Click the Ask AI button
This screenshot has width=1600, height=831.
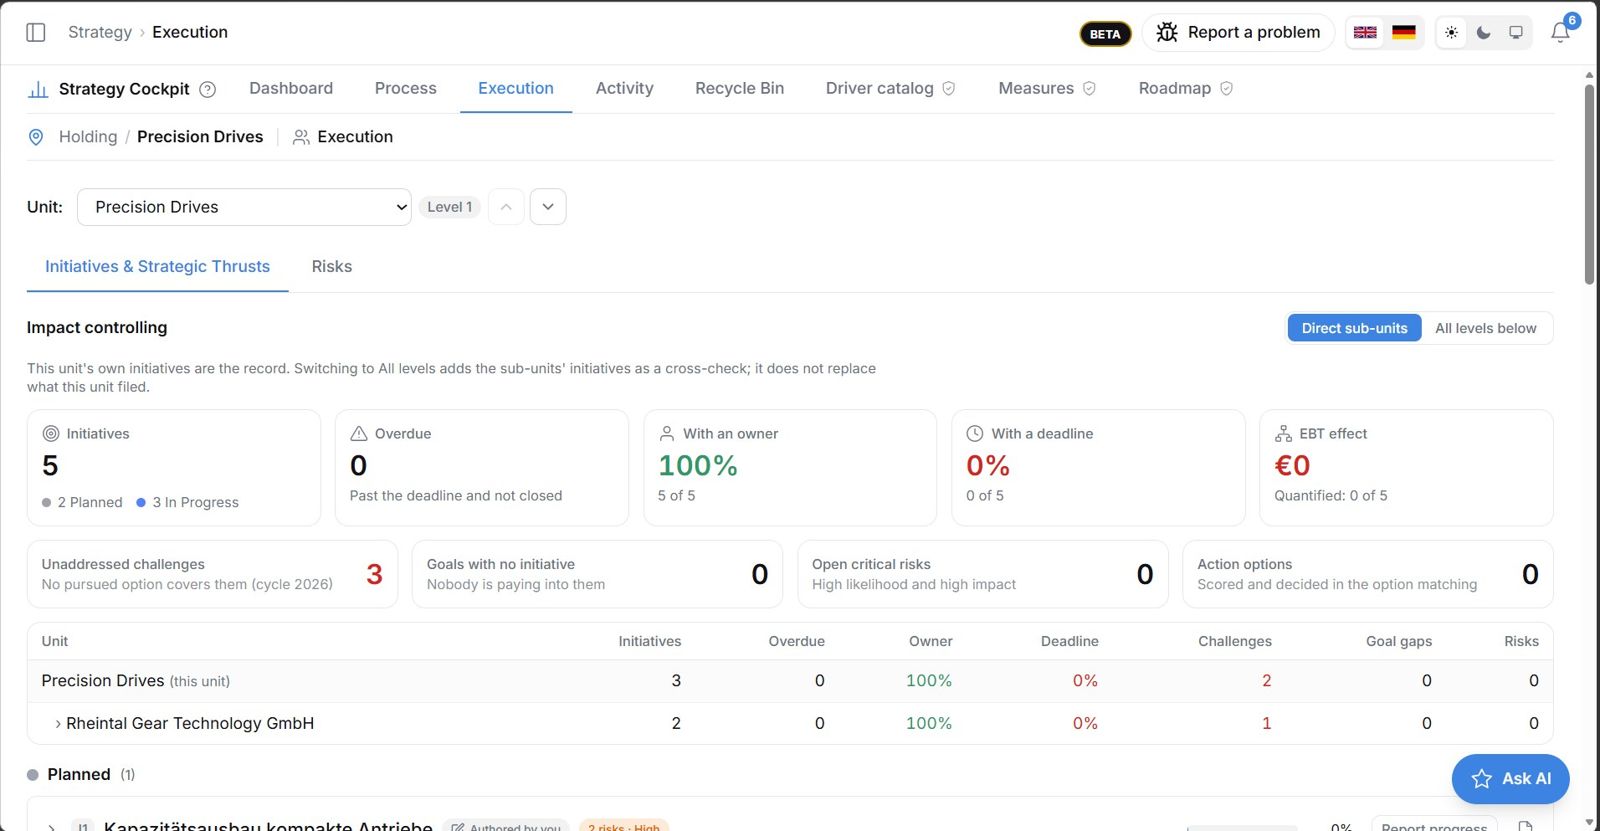(x=1510, y=779)
